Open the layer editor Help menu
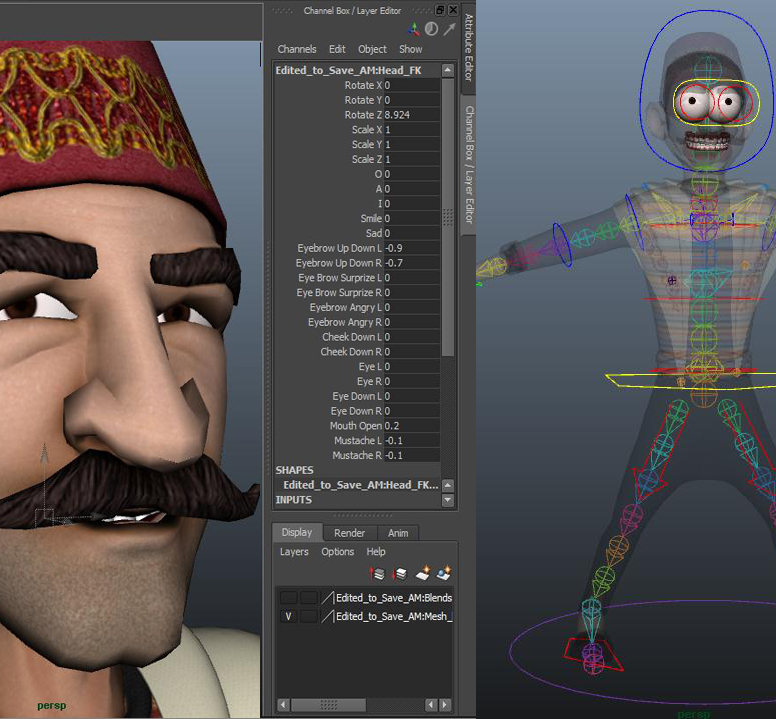 point(376,552)
